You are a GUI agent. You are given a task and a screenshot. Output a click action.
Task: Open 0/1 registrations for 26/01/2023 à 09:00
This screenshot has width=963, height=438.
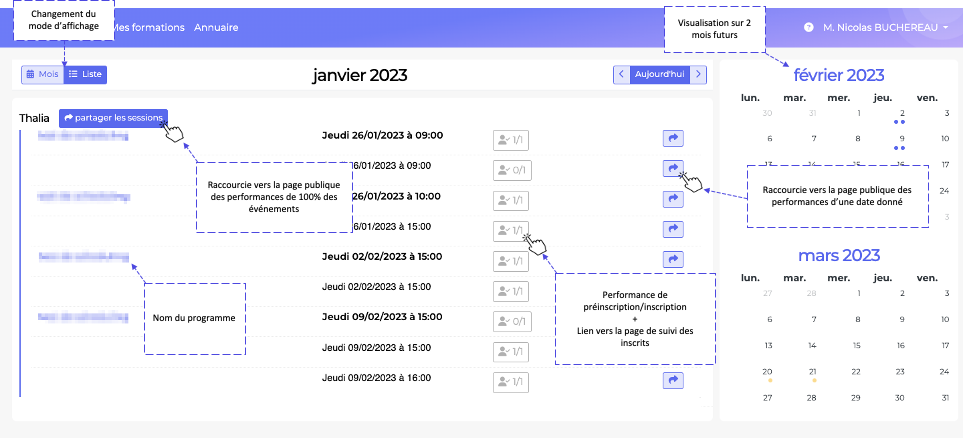[x=510, y=169]
